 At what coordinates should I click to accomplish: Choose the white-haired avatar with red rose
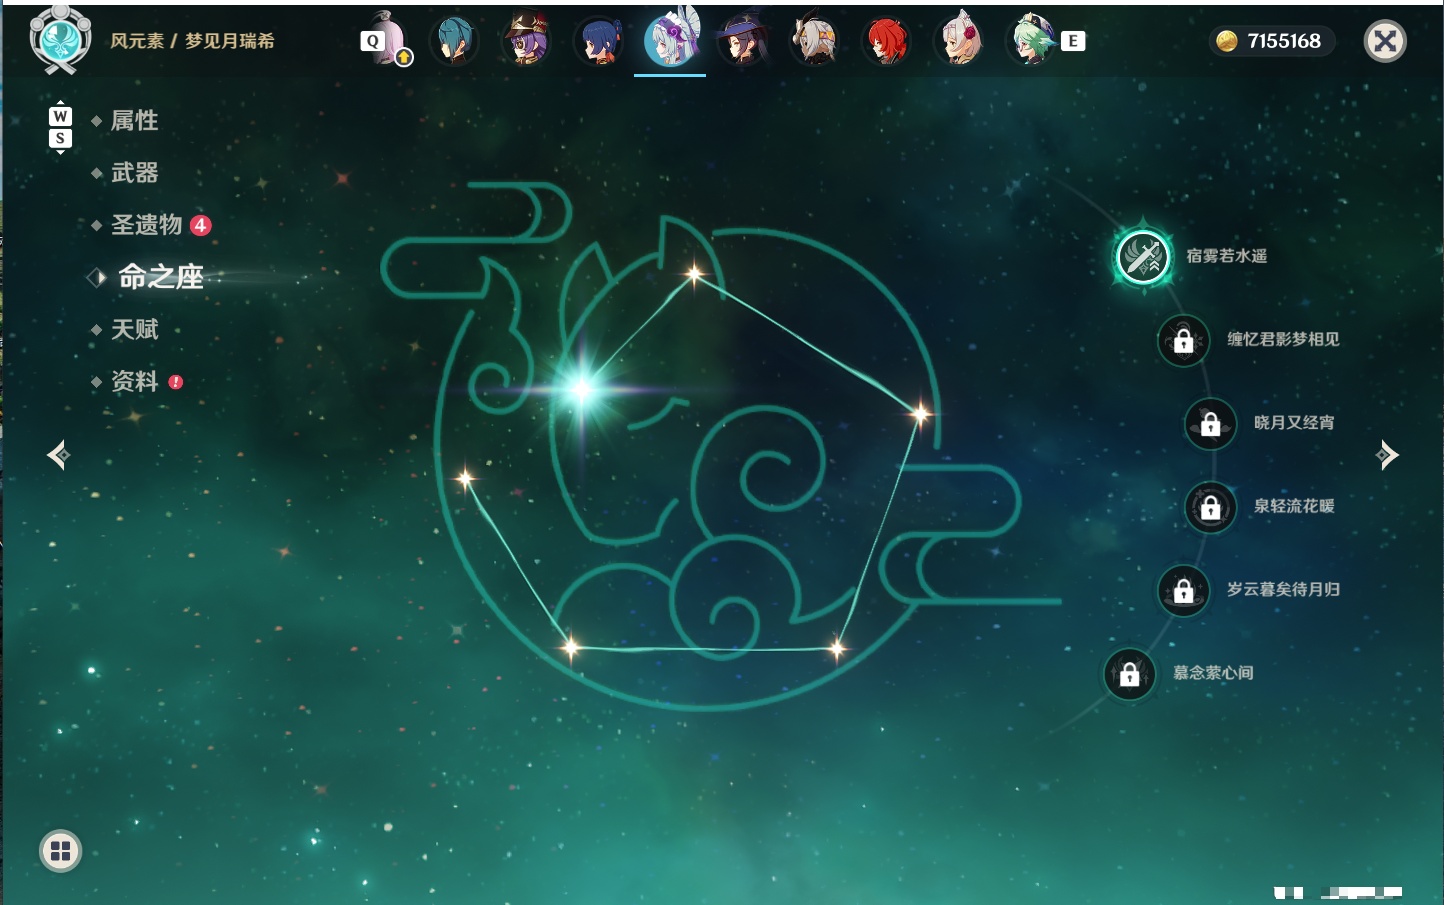coord(959,41)
